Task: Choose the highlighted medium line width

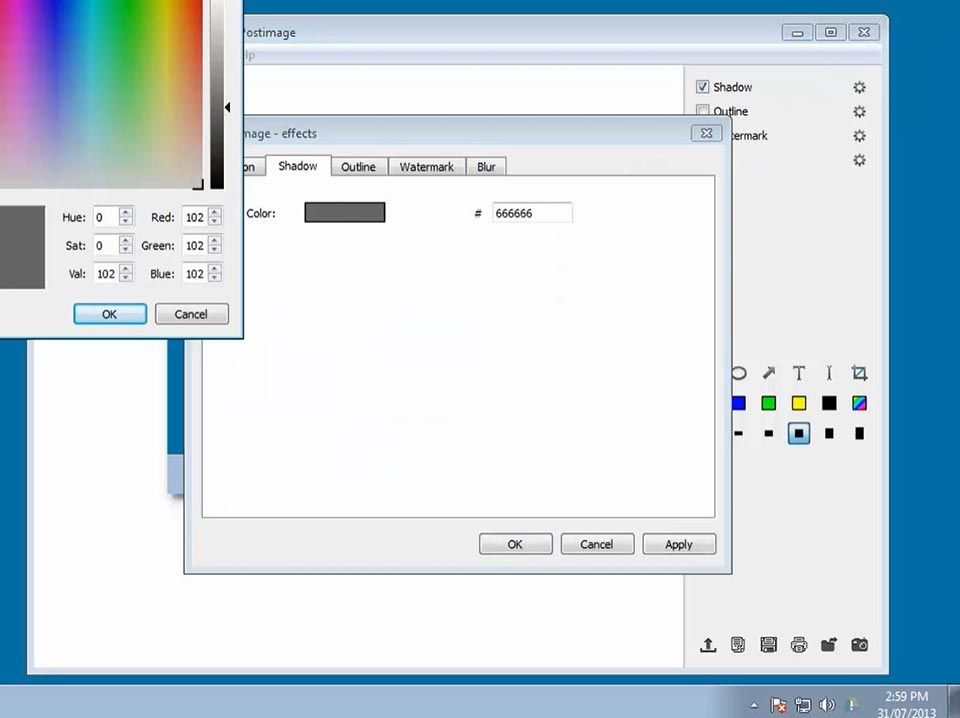Action: click(798, 433)
